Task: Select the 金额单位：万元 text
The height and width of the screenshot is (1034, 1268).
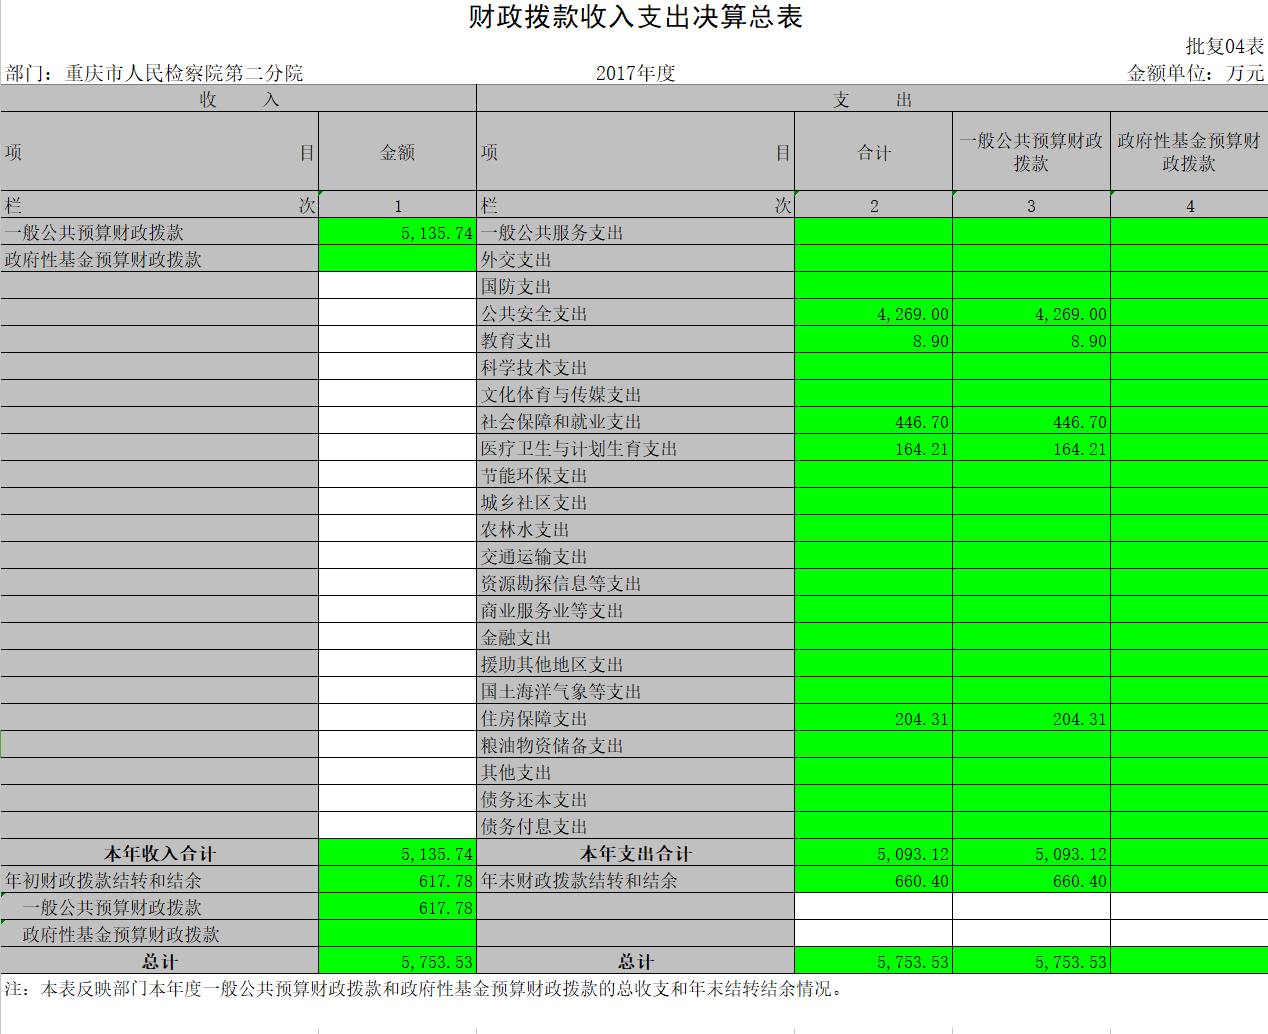Action: [x=1195, y=73]
